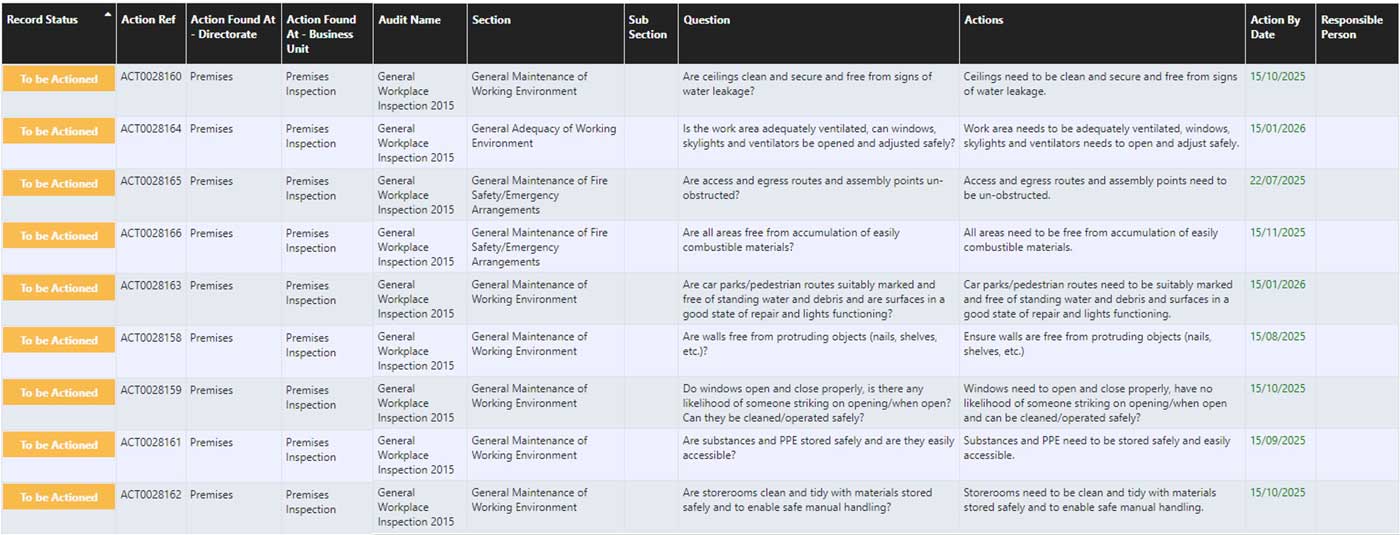This screenshot has height=535, width=1400.
Task: Click the sort arrow in Record Status header
Action: 108,14
